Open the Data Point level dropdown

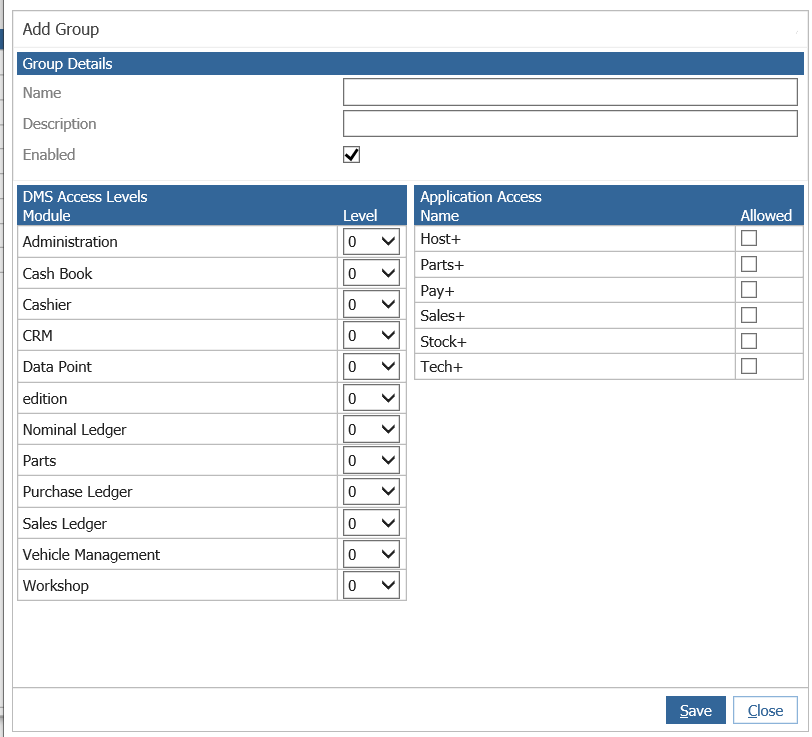371,366
